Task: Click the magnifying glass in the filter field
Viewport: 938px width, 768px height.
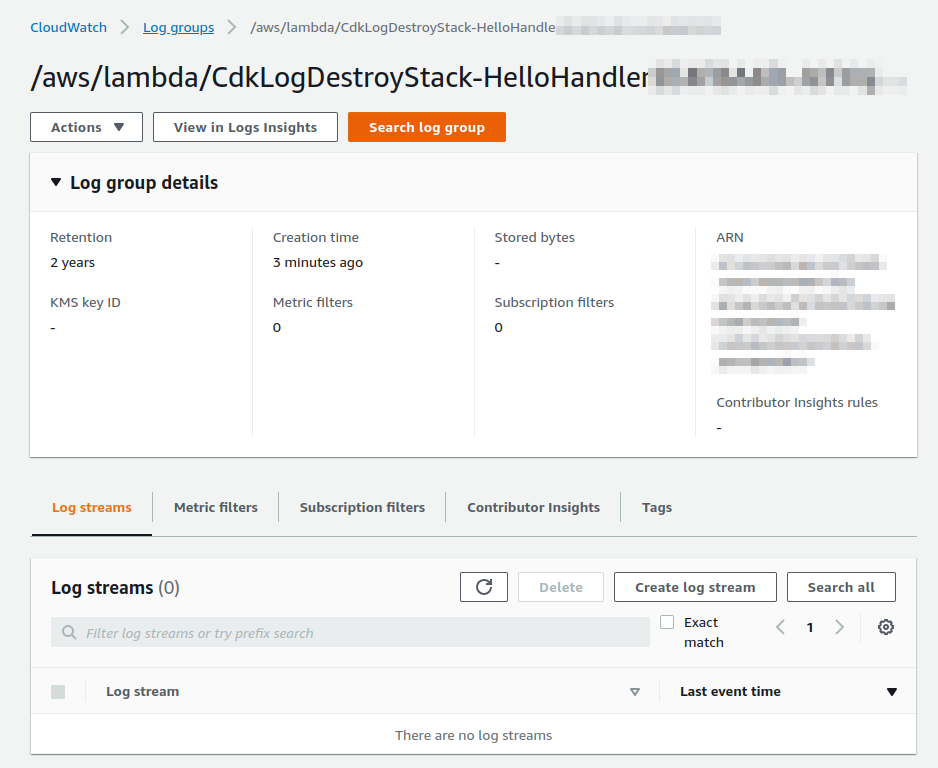Action: (x=68, y=631)
